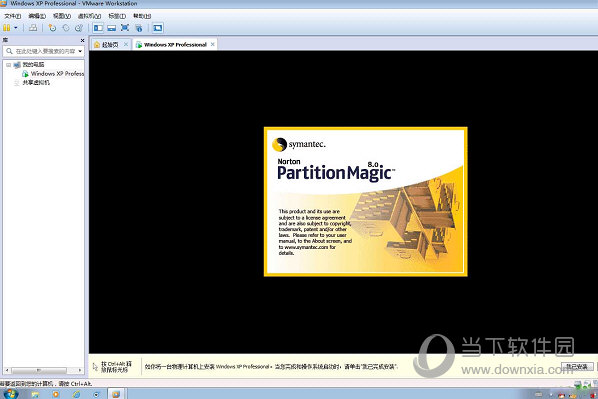
Task: Click the VMware Workstation title bar icon
Action: (x=3, y=3)
